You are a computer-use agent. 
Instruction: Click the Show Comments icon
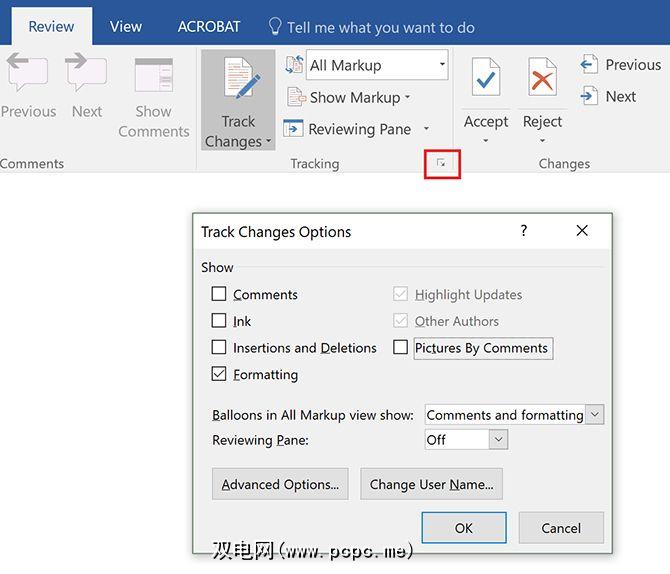tap(154, 75)
